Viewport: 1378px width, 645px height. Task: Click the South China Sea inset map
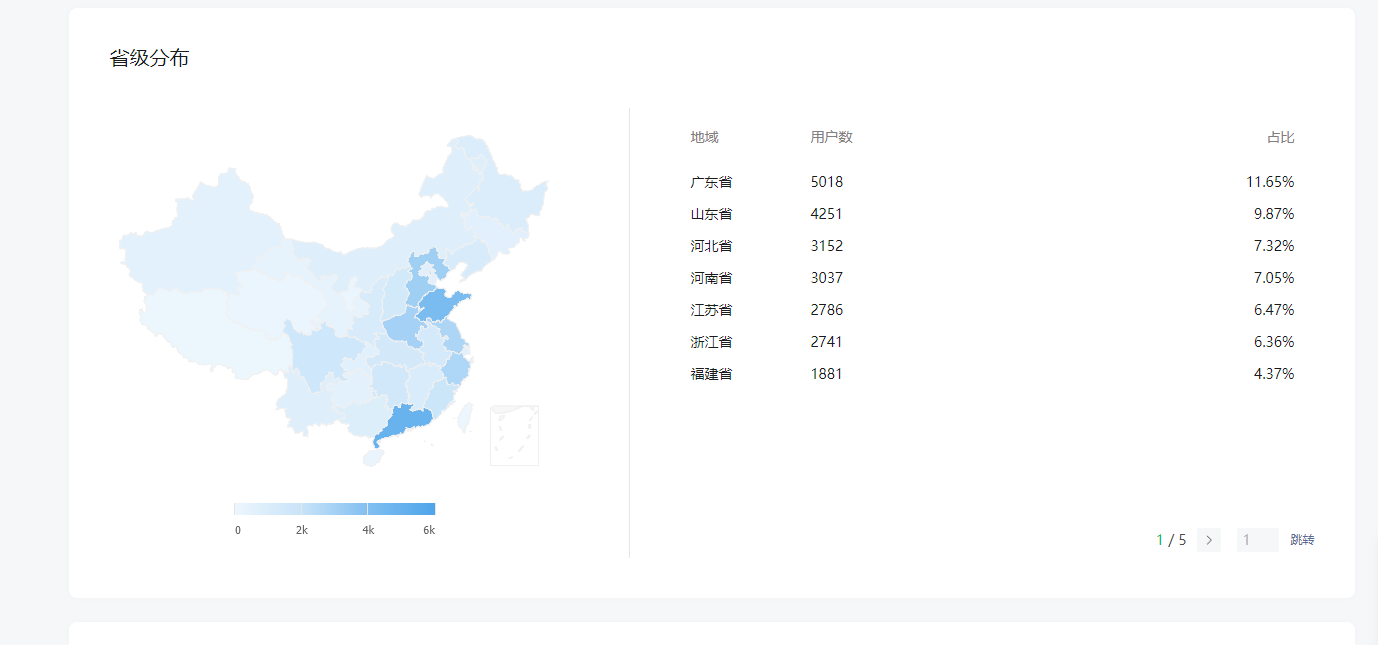pyautogui.click(x=514, y=436)
